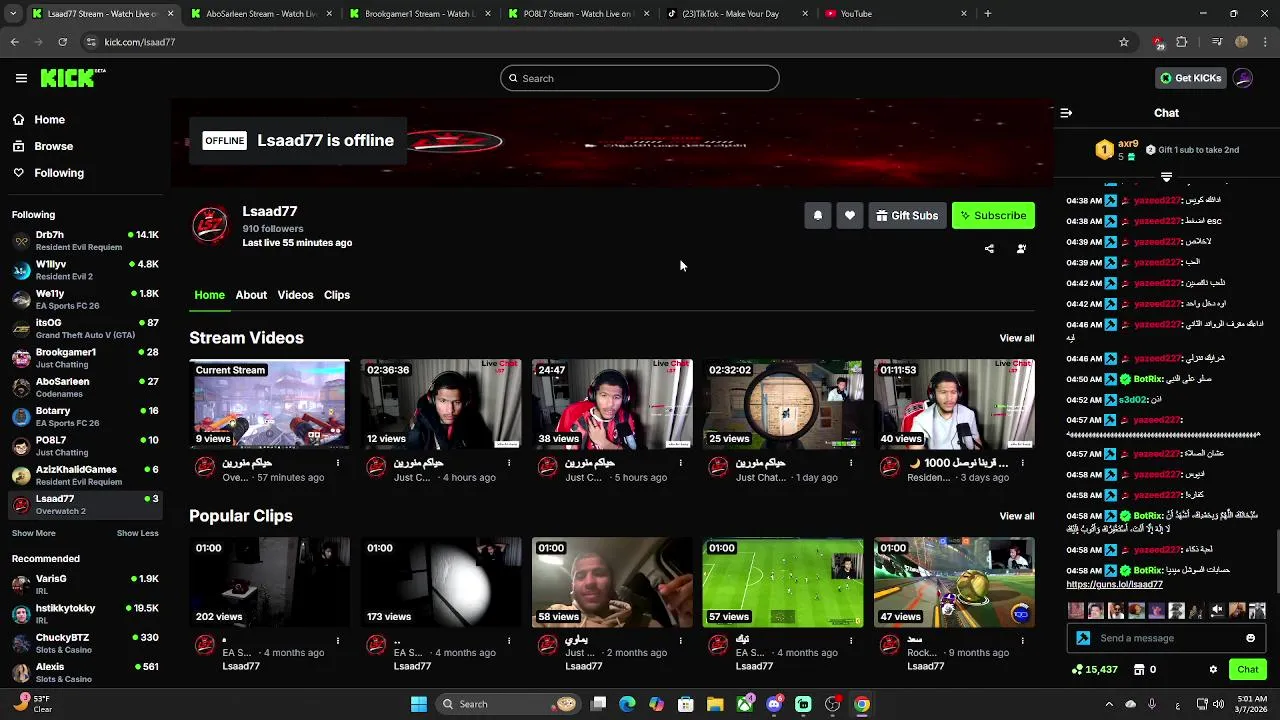This screenshot has height=720, width=1280.
Task: Click the user icon beside share
Action: (x=1021, y=249)
